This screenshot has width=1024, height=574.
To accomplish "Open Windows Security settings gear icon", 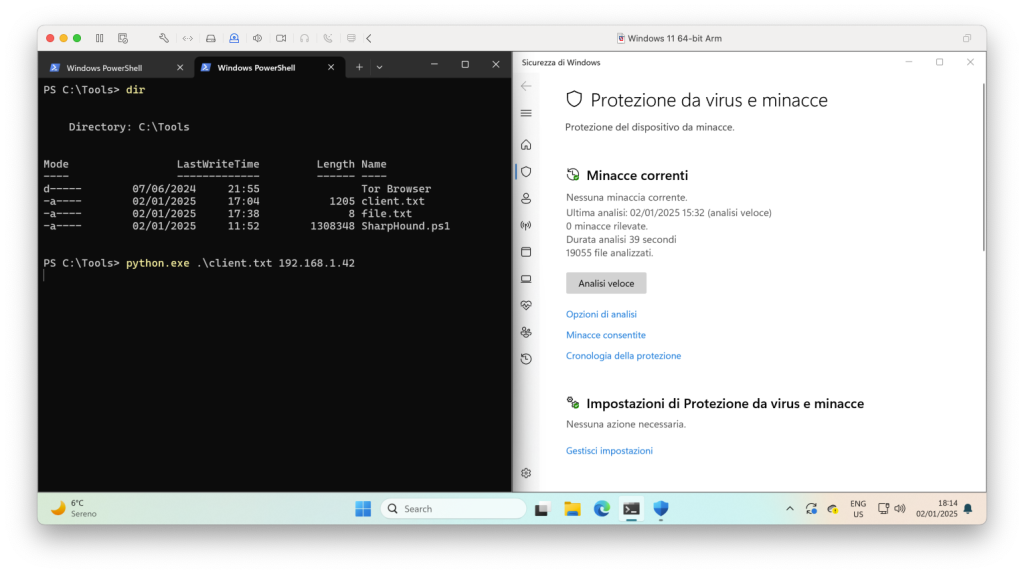I will (x=526, y=473).
